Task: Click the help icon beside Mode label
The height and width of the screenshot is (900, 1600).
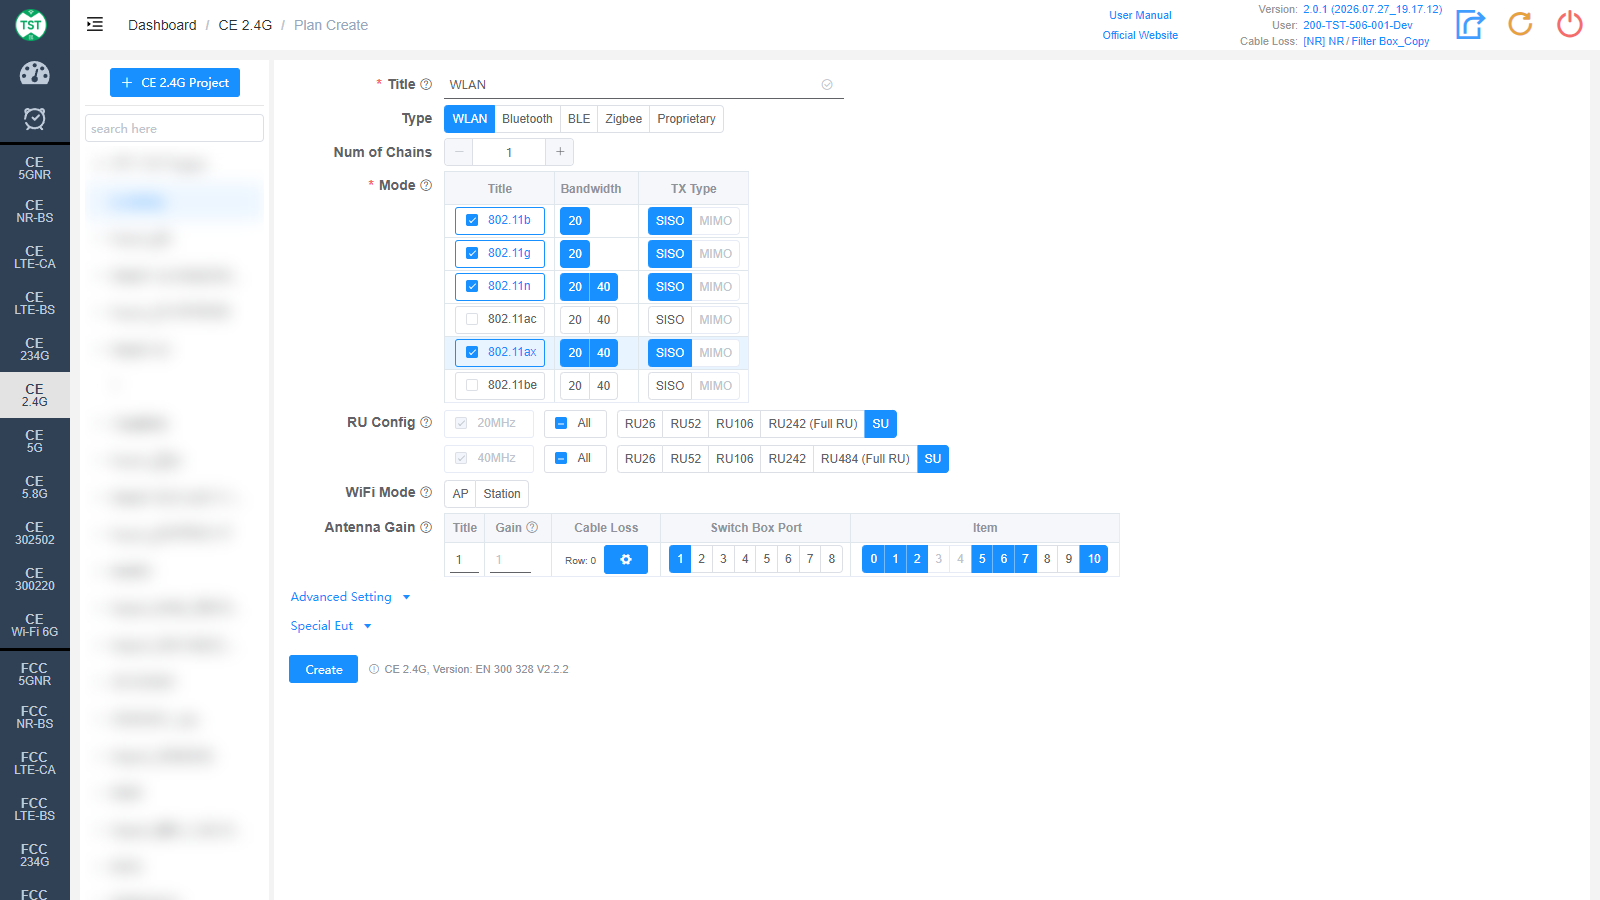Action: 426,185
